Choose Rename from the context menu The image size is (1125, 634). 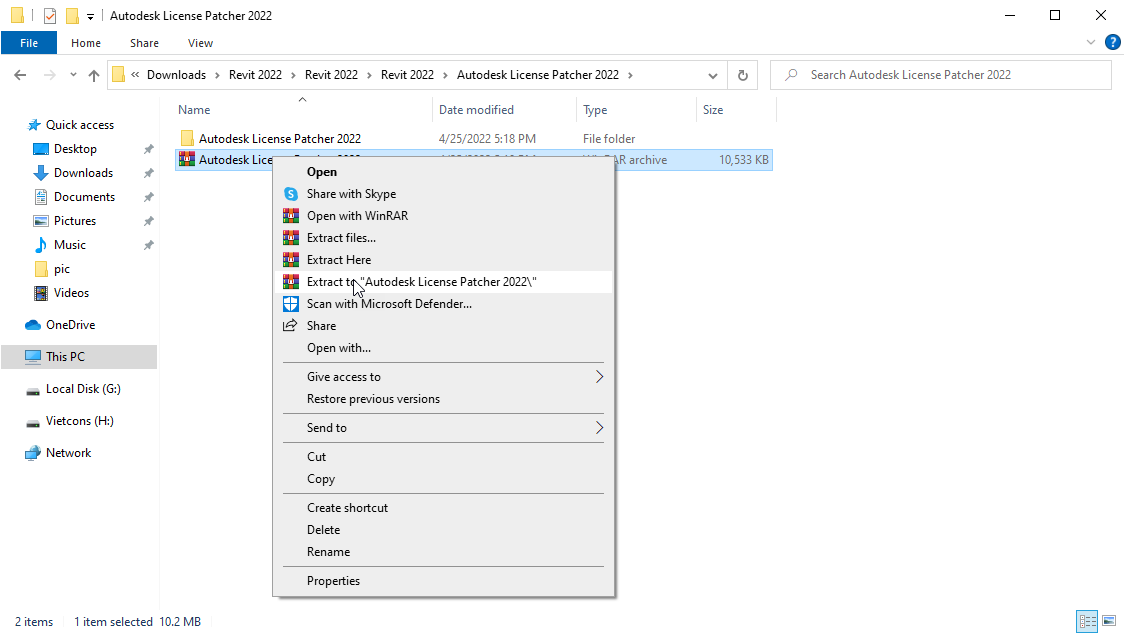point(329,552)
